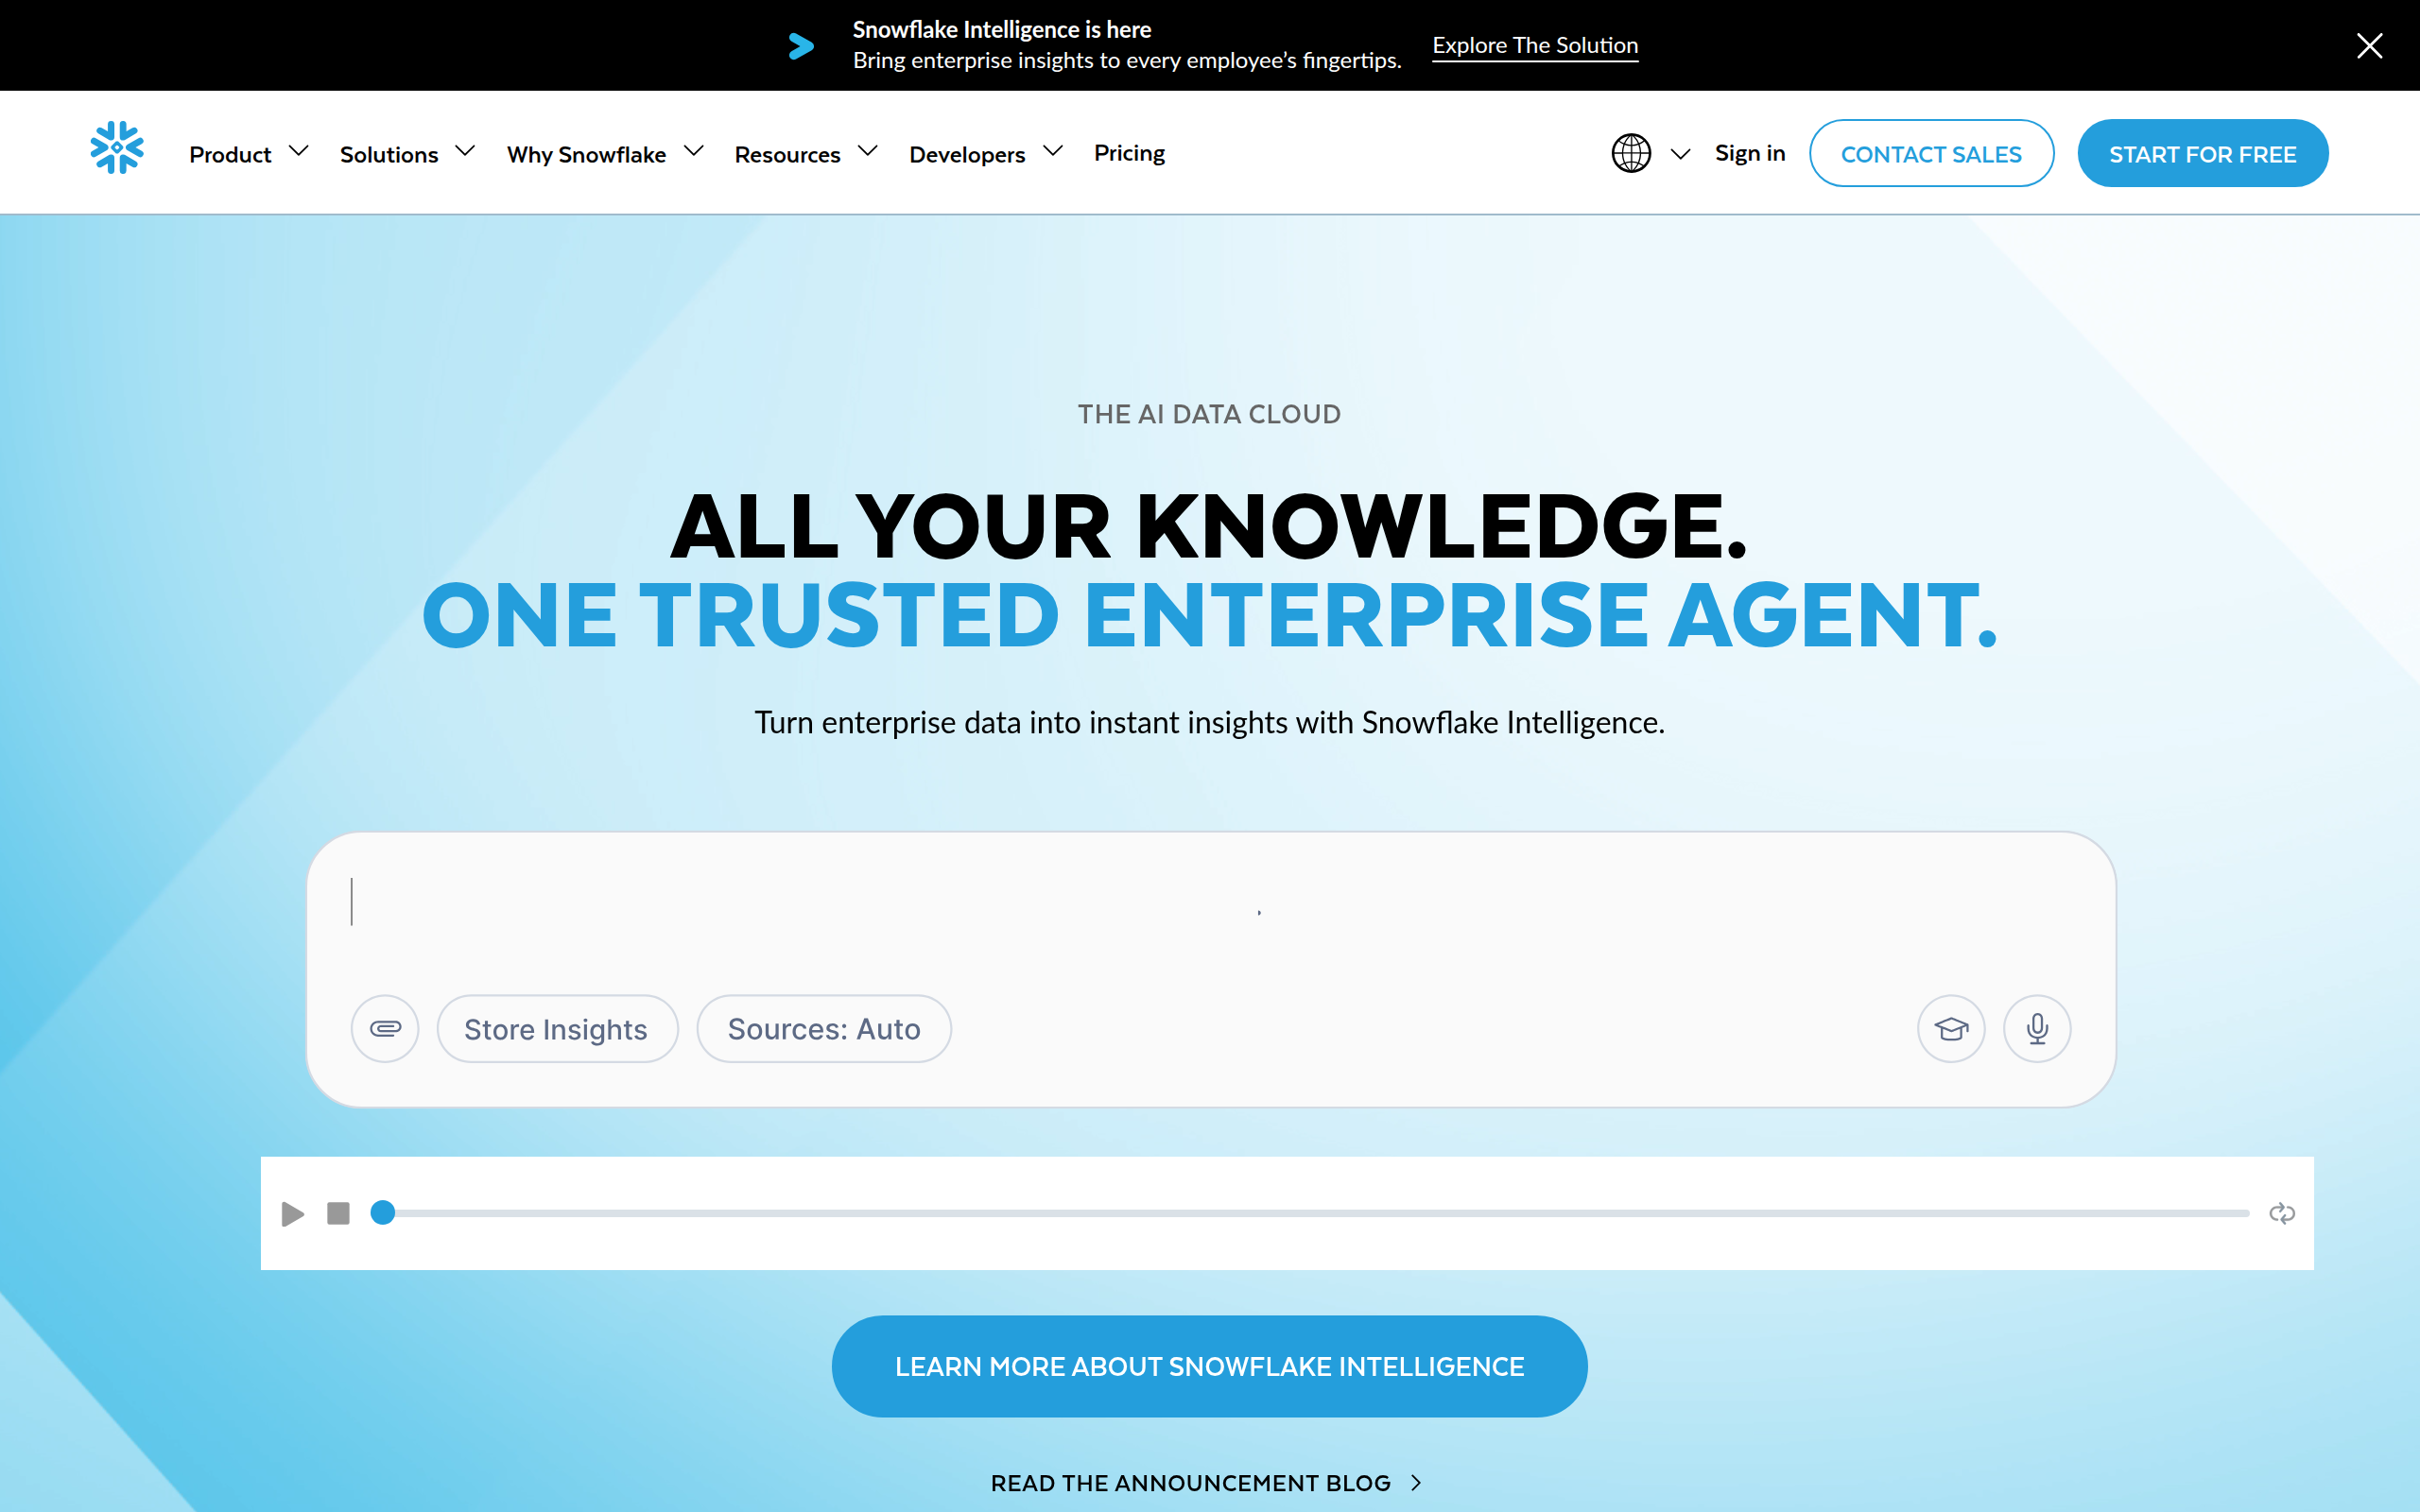Click the playback progress slider handle
This screenshot has width=2420, height=1512.
pyautogui.click(x=383, y=1213)
